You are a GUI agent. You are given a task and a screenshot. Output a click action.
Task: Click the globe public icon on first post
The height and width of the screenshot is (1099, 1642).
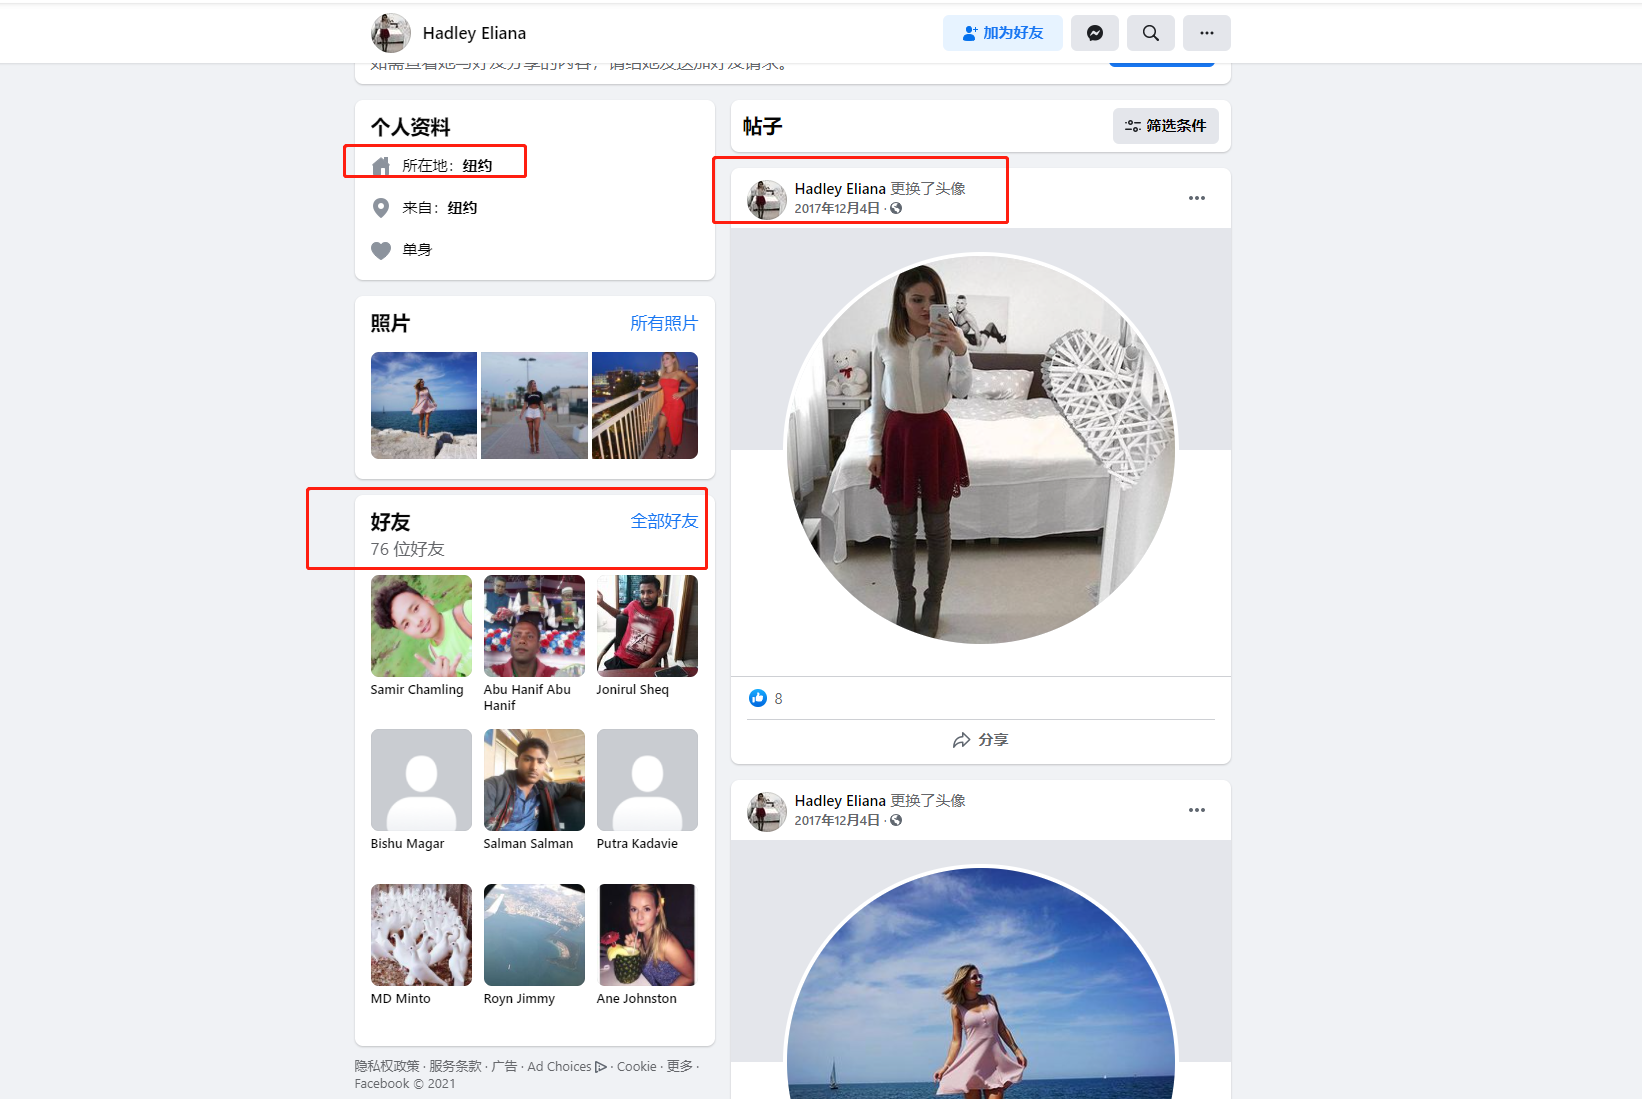(896, 209)
